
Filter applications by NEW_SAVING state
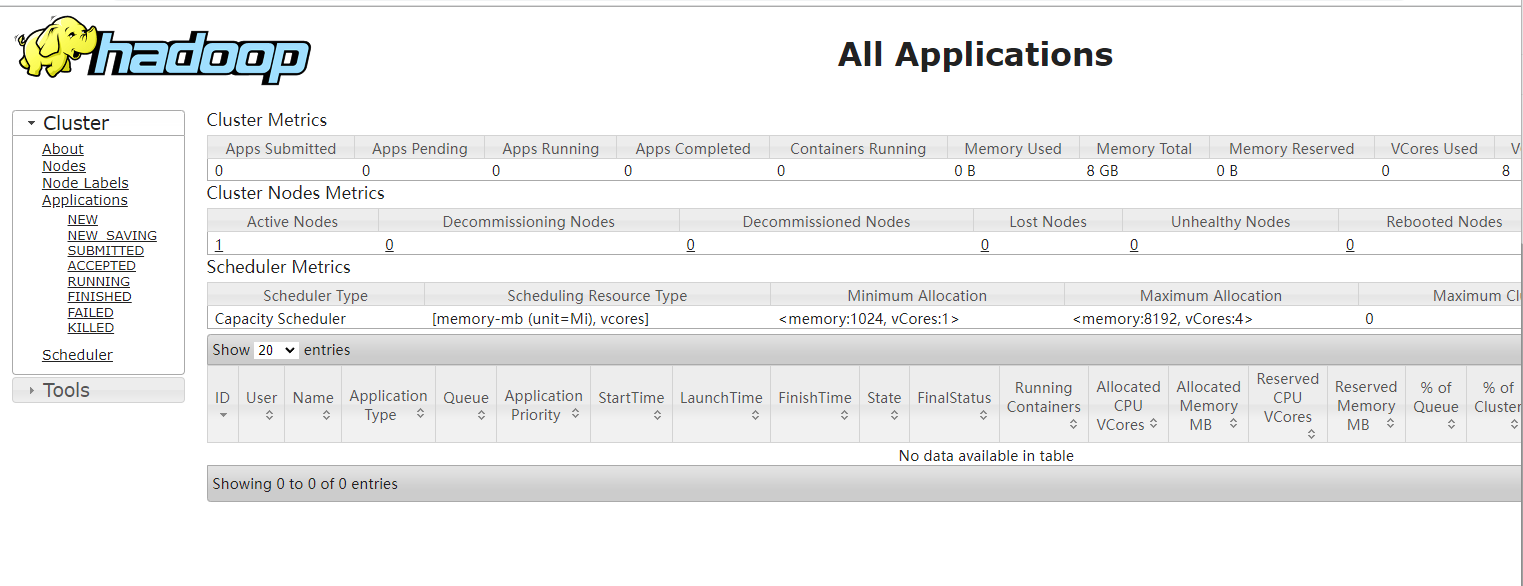[112, 236]
